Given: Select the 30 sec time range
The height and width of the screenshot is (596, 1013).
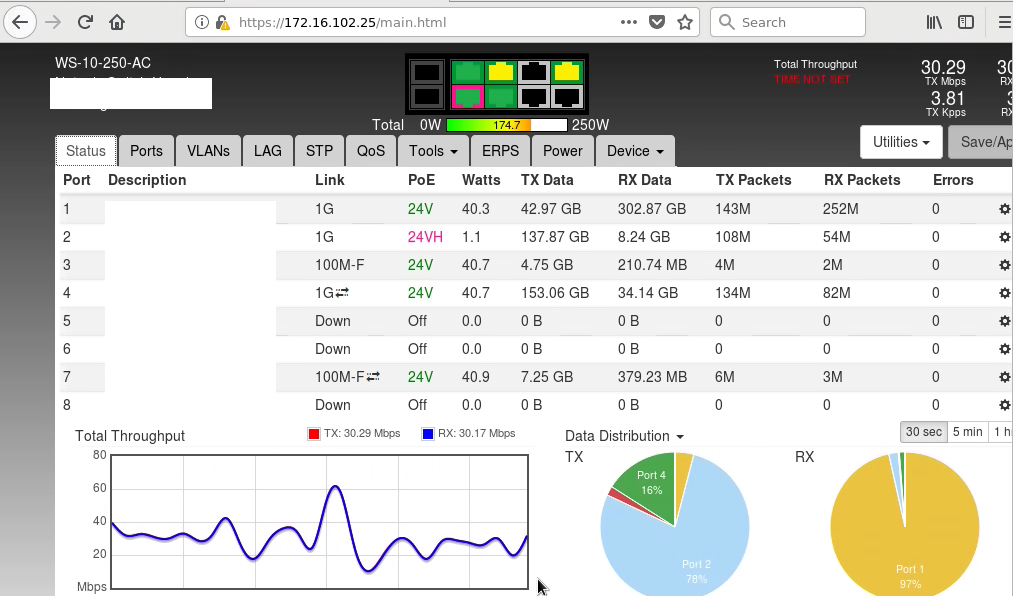Looking at the screenshot, I should (x=924, y=432).
